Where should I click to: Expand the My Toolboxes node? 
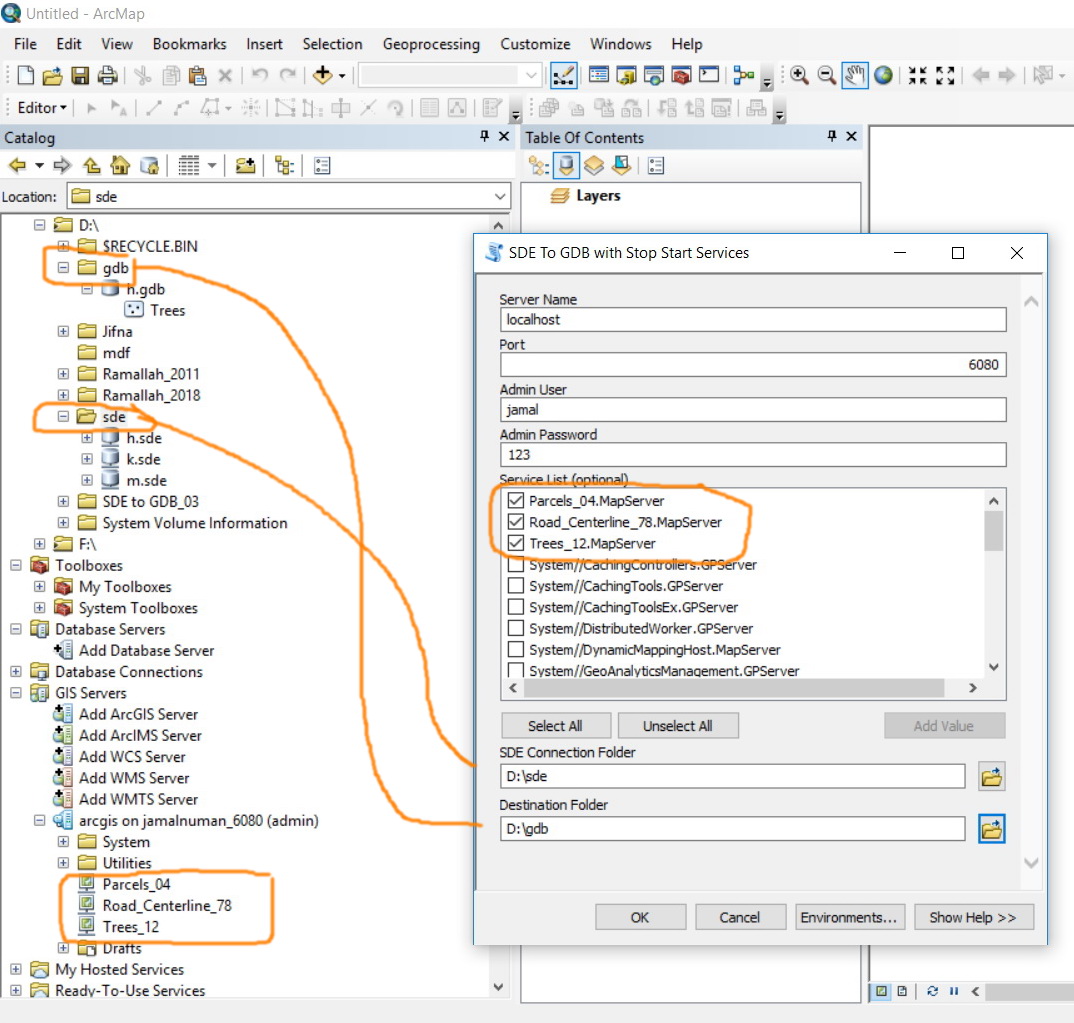coord(40,587)
